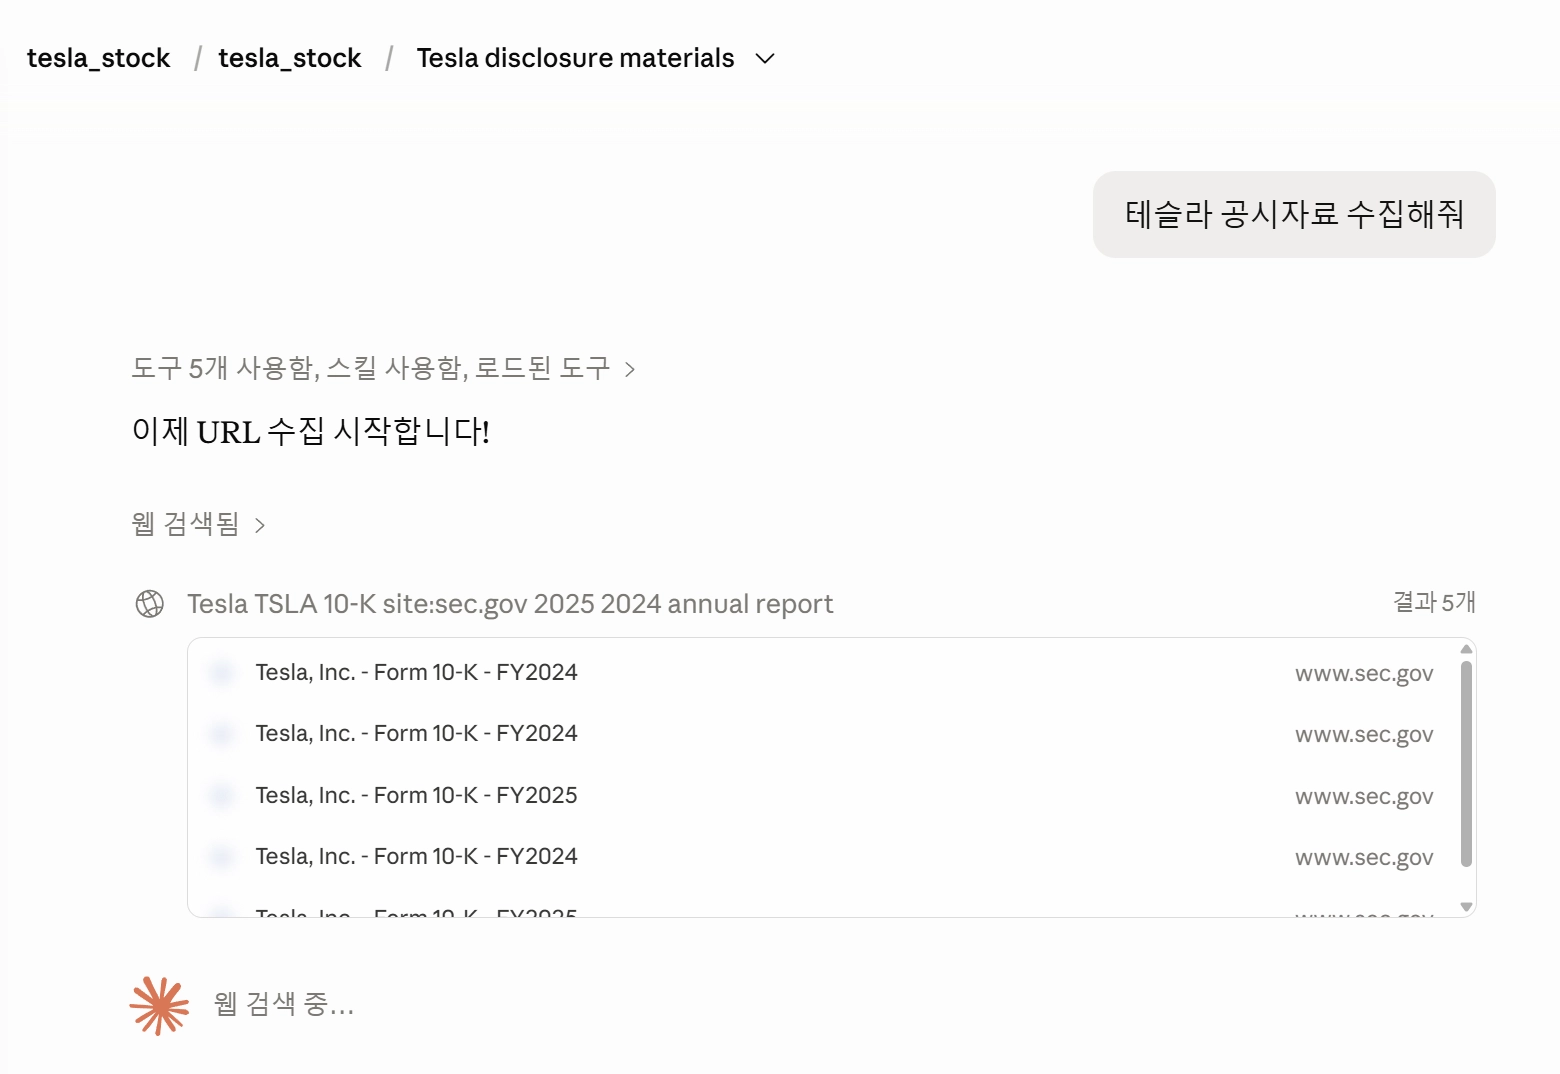Open the first Tesla Form 10-K FY2024 result
This screenshot has width=1560, height=1074.
(831, 673)
